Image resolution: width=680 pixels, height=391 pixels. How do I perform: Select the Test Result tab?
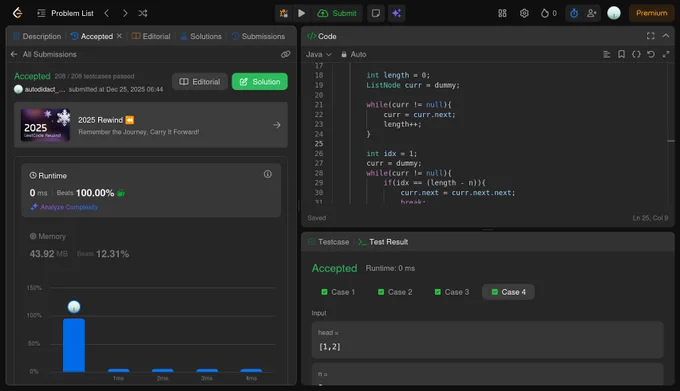click(383, 242)
